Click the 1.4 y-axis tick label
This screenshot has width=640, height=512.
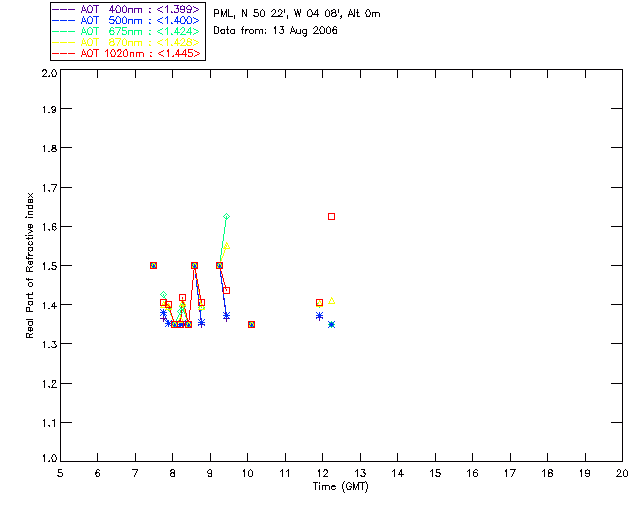pos(49,305)
